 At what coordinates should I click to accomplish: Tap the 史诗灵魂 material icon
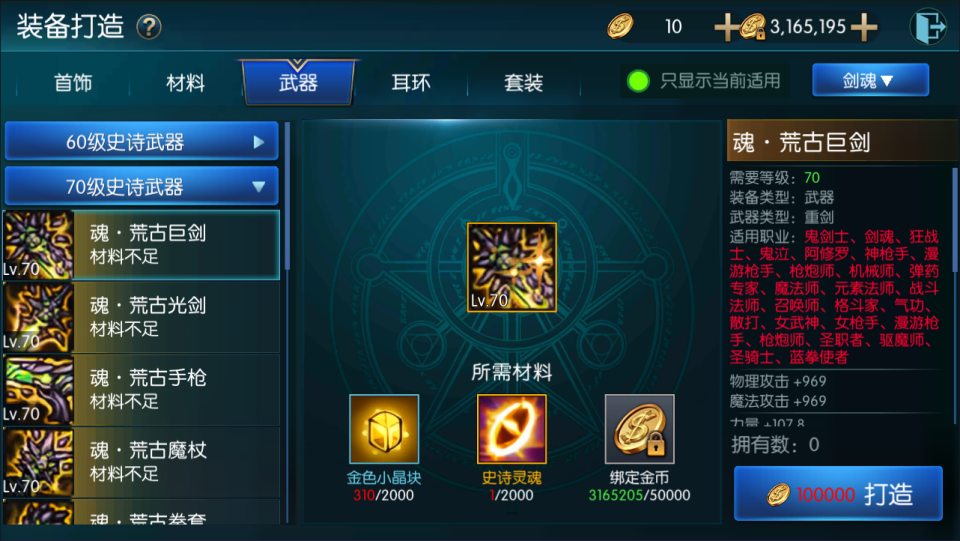coord(512,429)
